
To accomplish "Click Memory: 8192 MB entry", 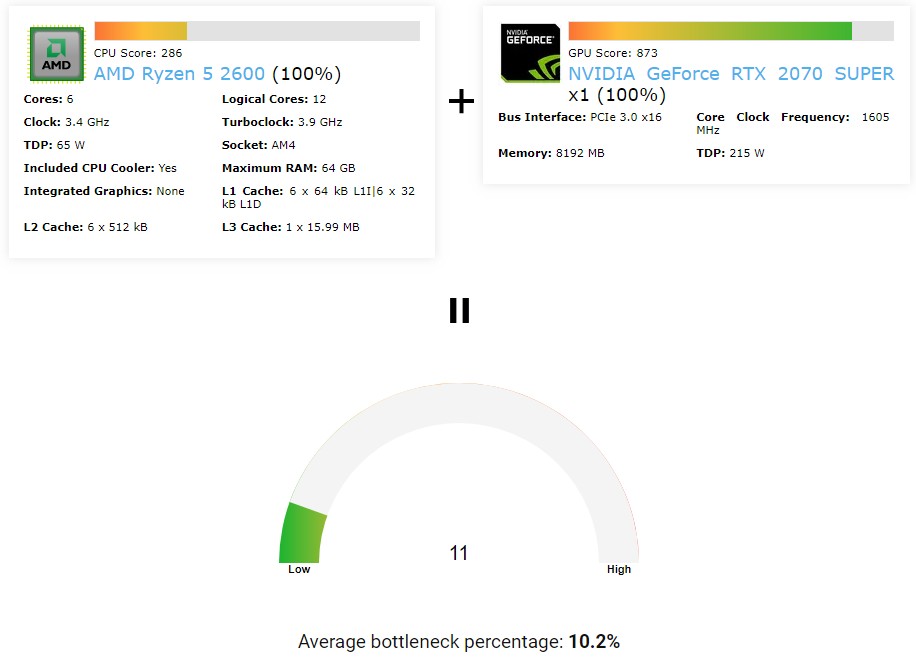I will 551,153.
